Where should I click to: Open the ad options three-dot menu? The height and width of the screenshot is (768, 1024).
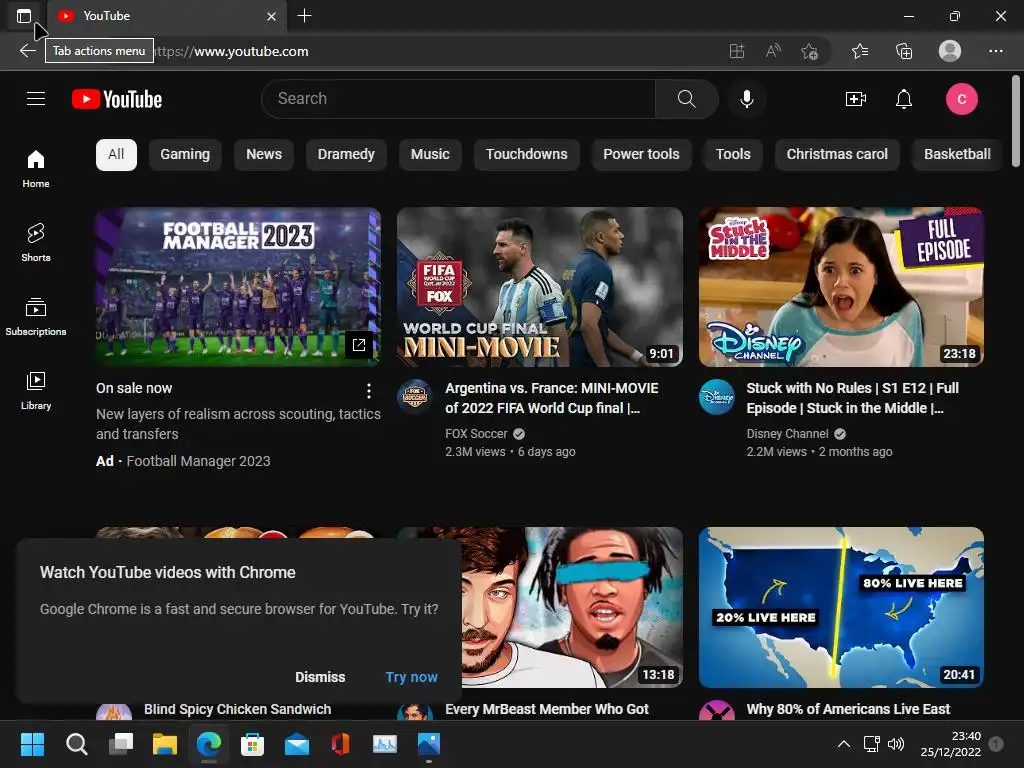coord(369,391)
